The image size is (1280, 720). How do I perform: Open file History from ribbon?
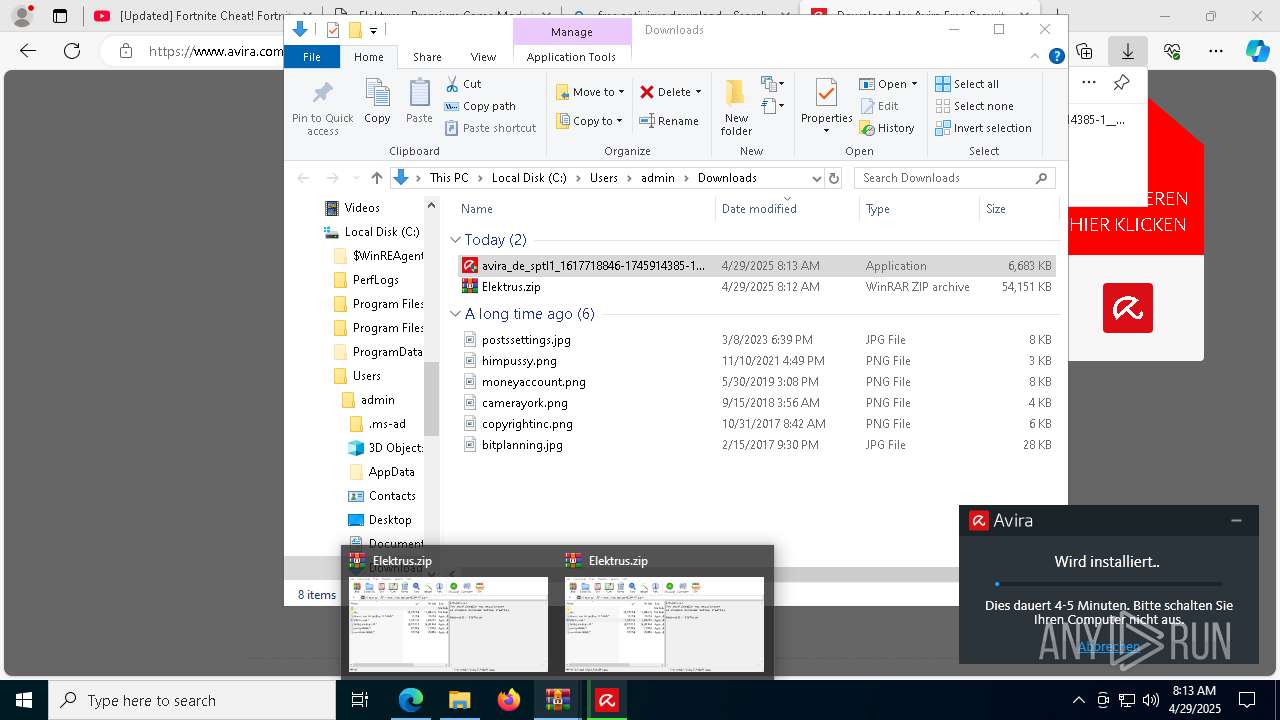887,128
